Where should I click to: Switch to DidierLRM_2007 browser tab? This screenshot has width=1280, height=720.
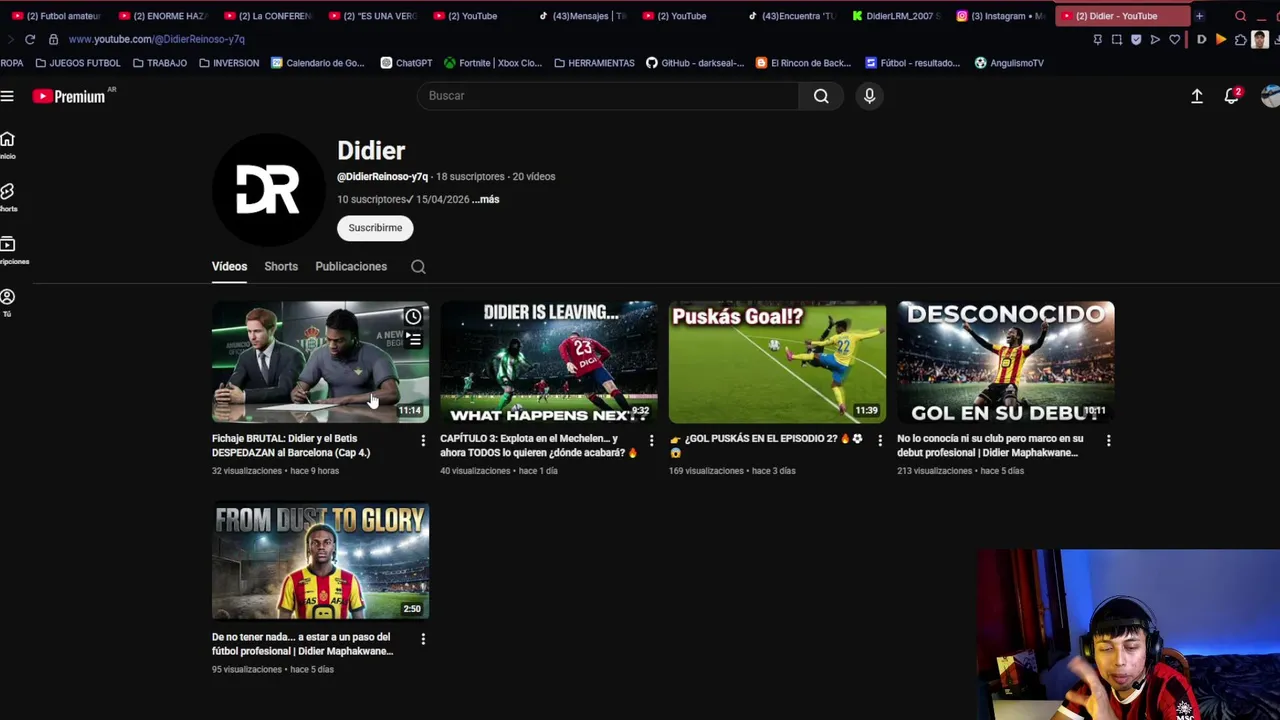(896, 16)
